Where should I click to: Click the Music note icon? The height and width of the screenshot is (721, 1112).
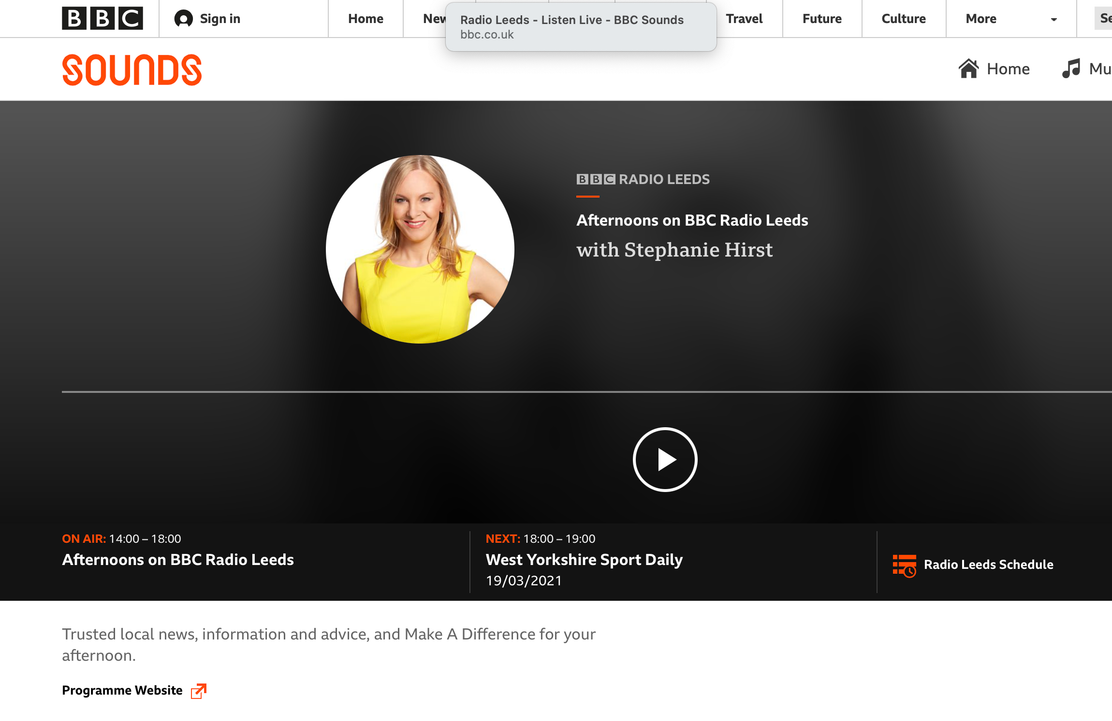(1071, 68)
